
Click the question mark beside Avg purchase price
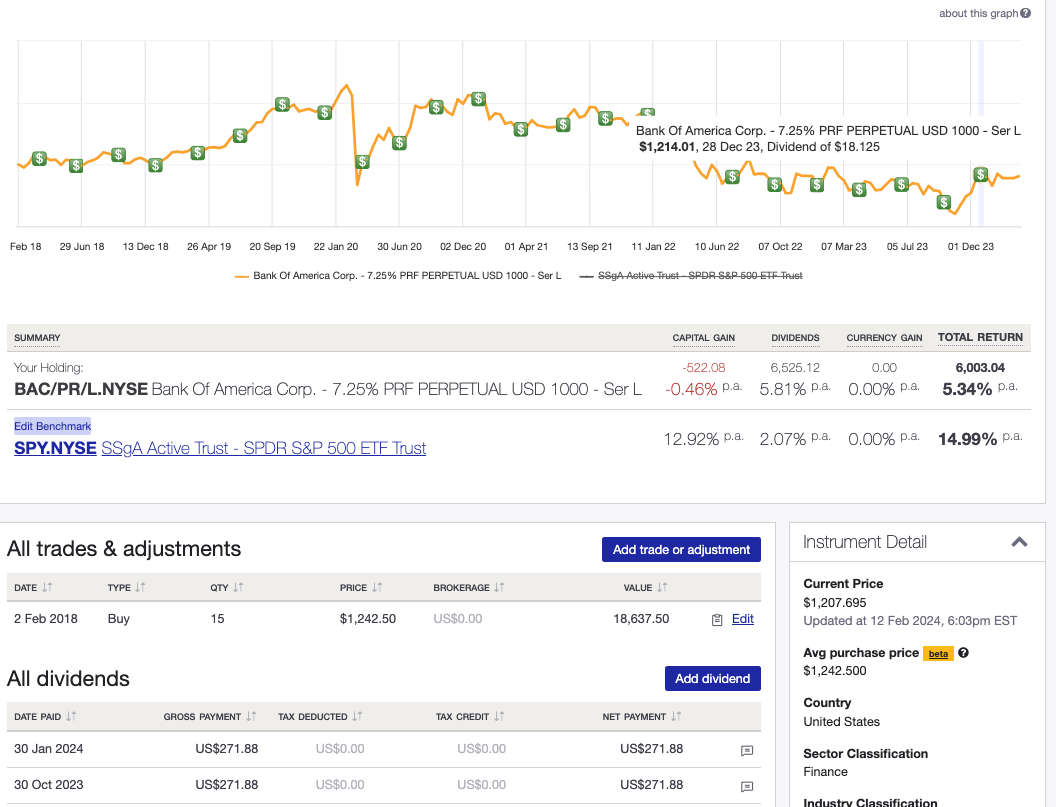point(965,653)
